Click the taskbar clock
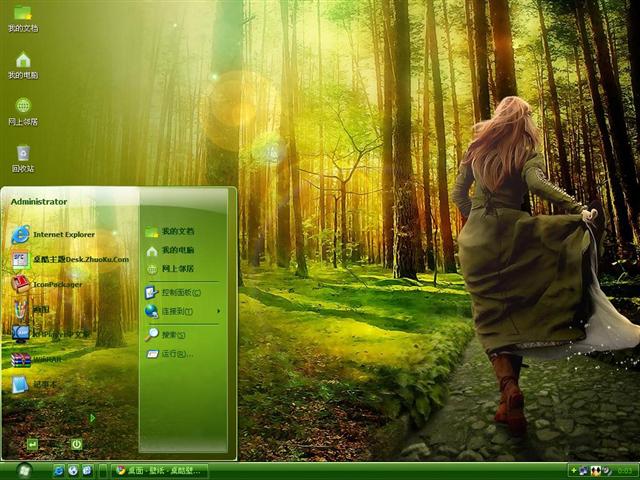This screenshot has width=640, height=480. tap(625, 471)
